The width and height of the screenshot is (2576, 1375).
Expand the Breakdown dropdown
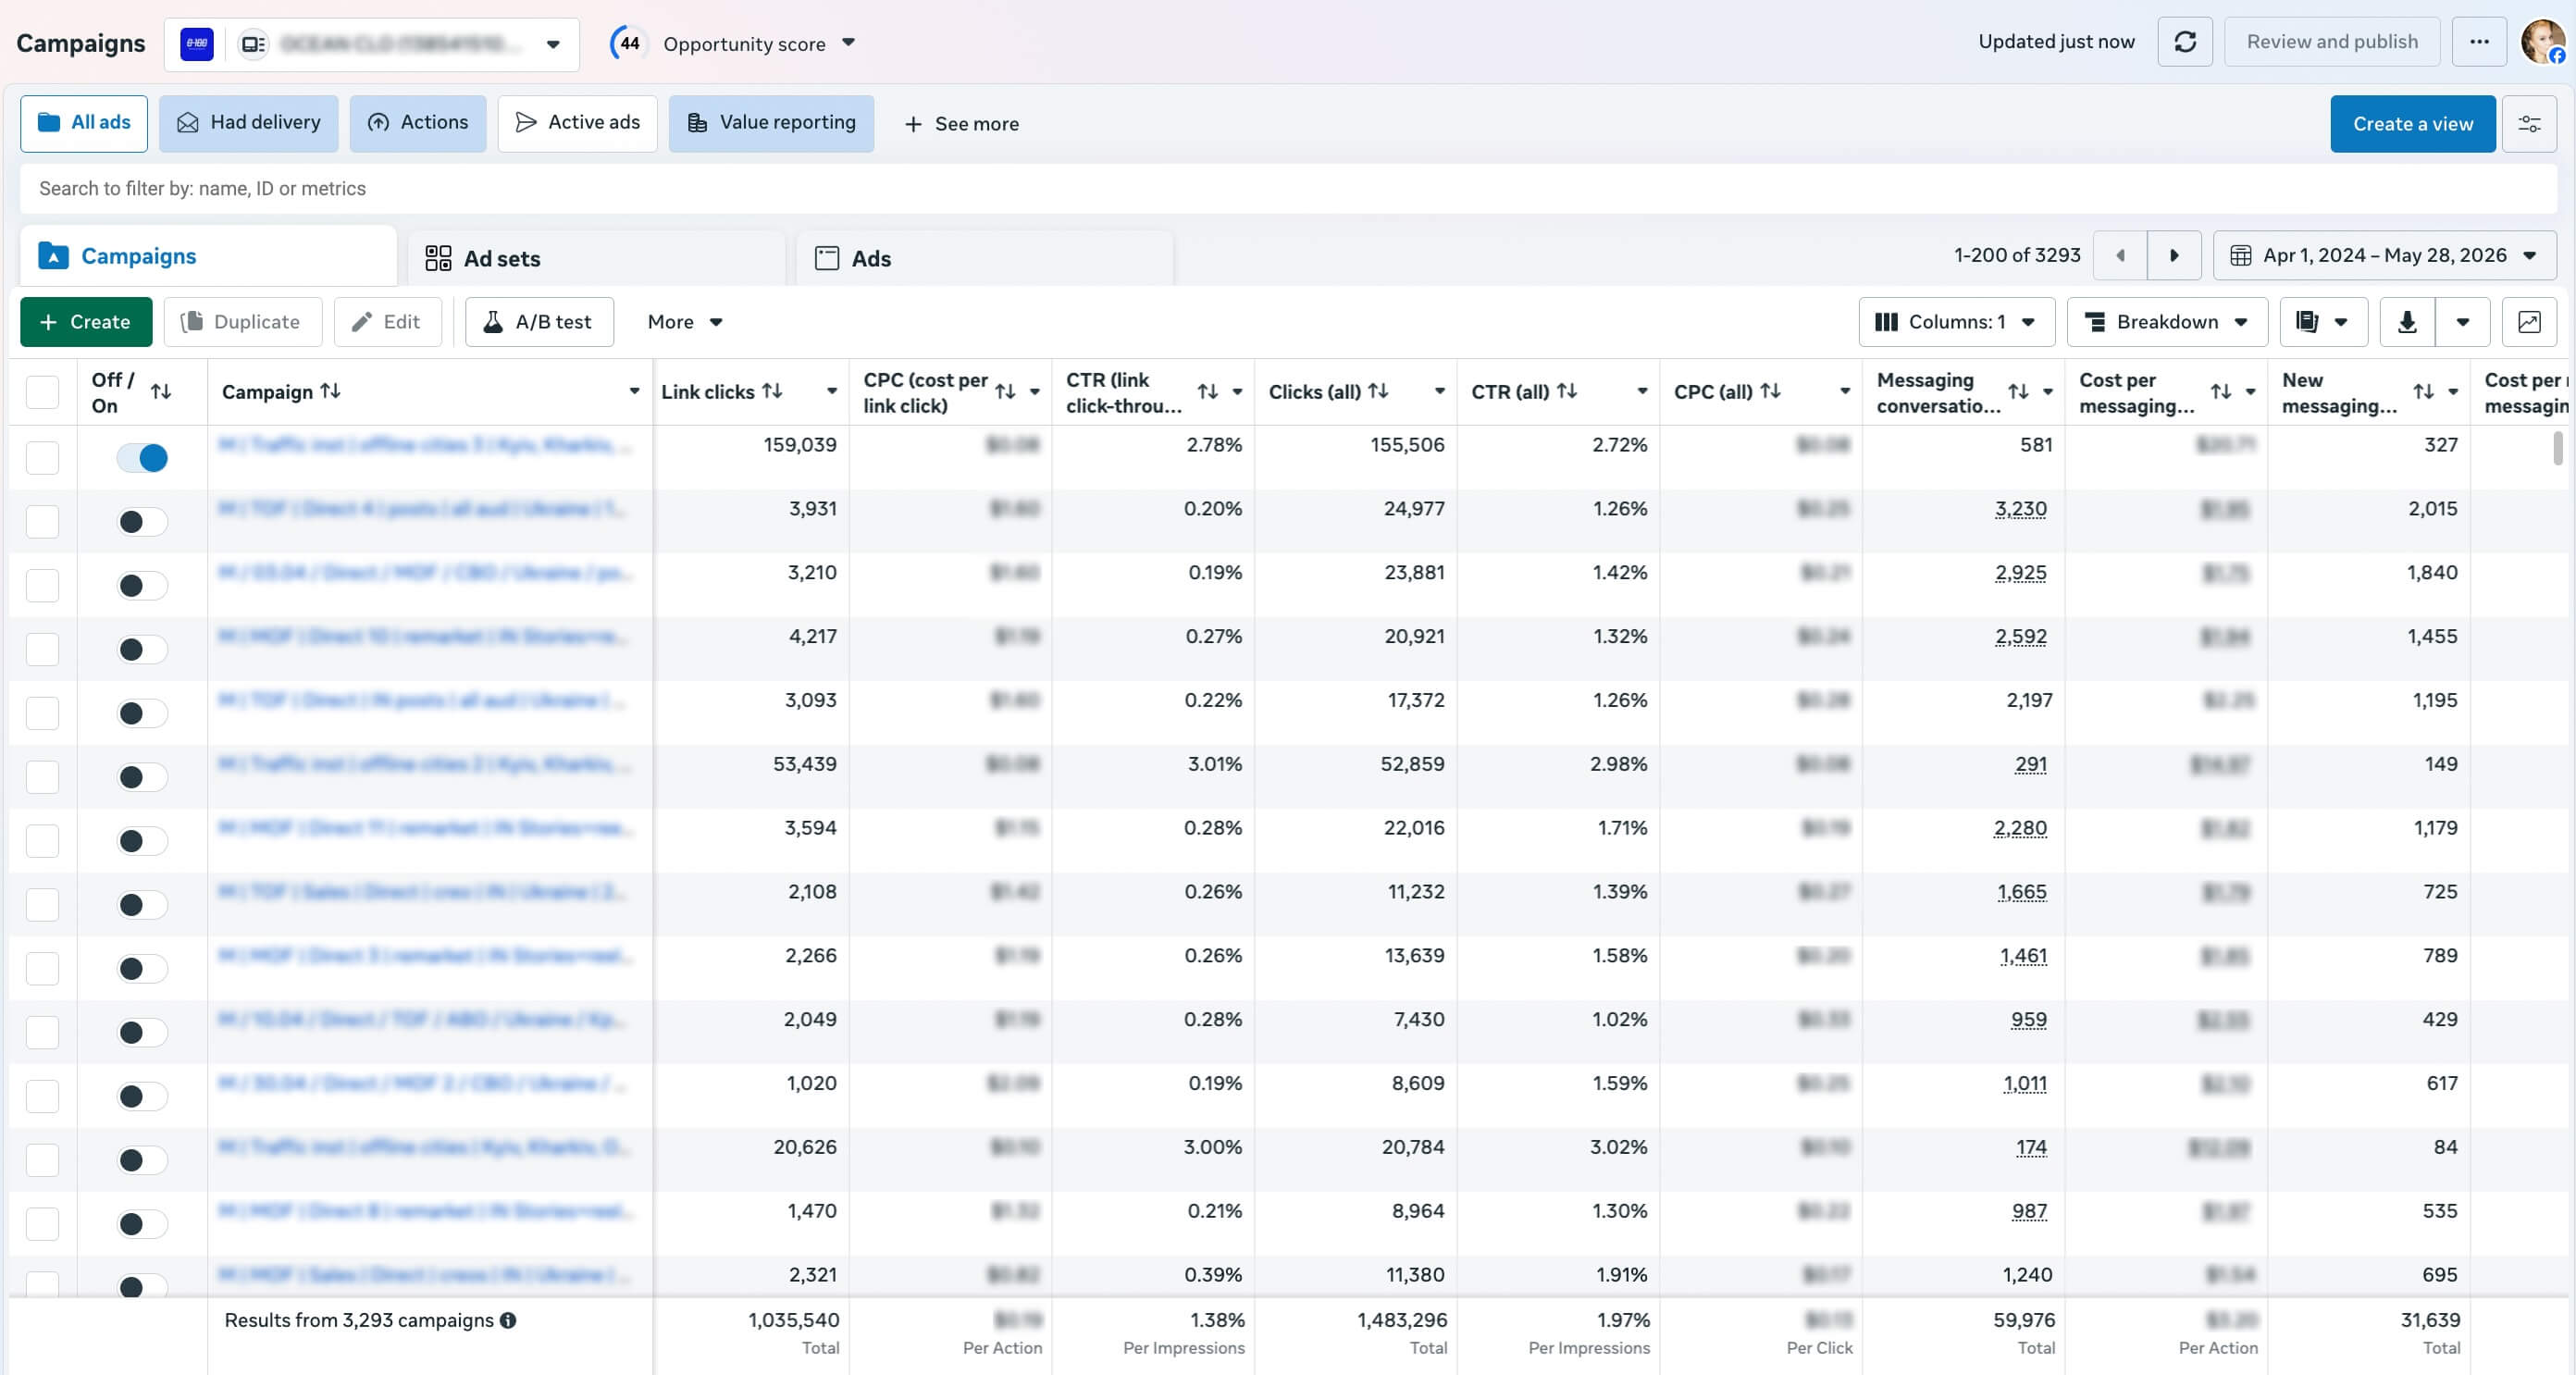coord(2167,322)
